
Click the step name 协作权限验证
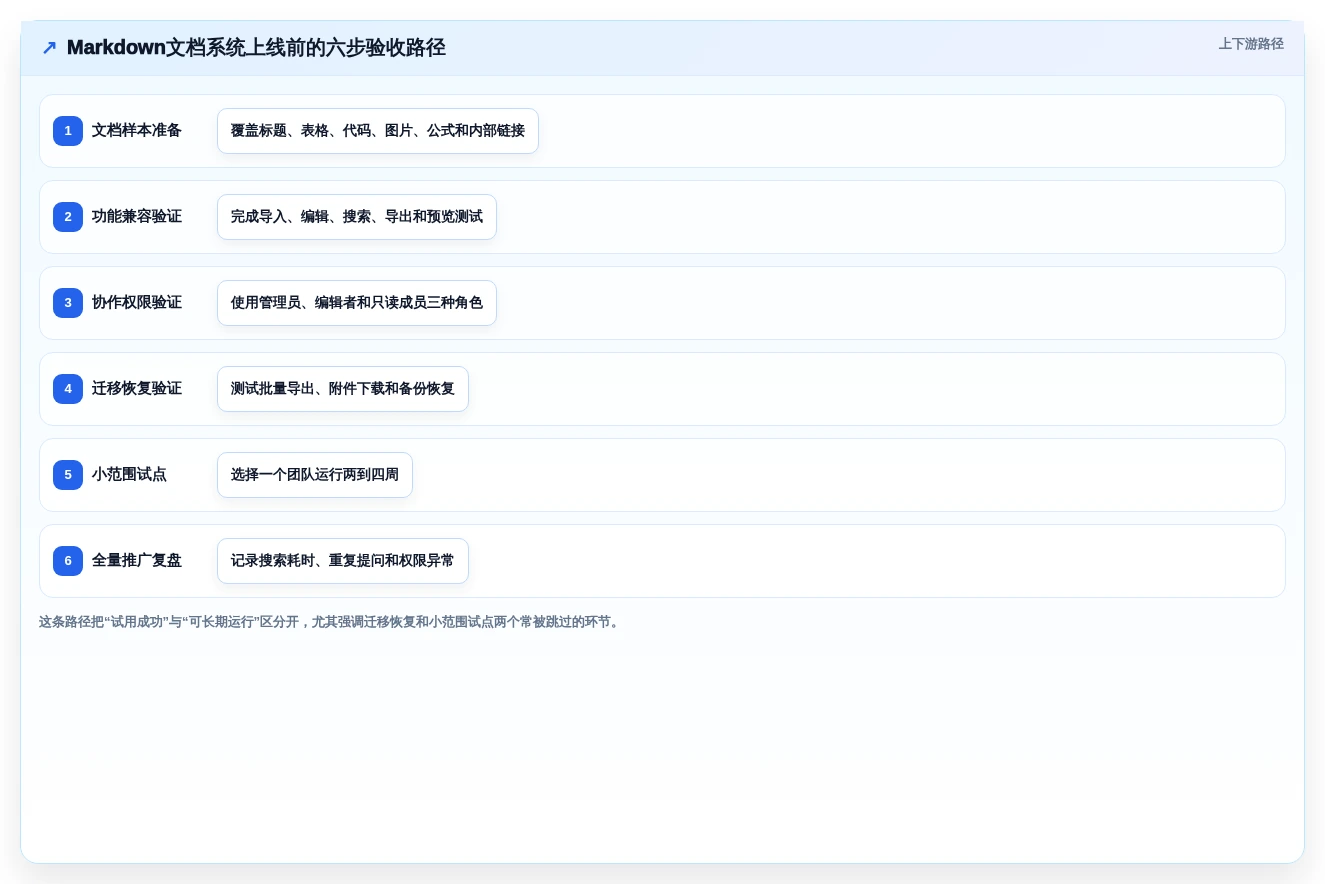[x=137, y=303]
